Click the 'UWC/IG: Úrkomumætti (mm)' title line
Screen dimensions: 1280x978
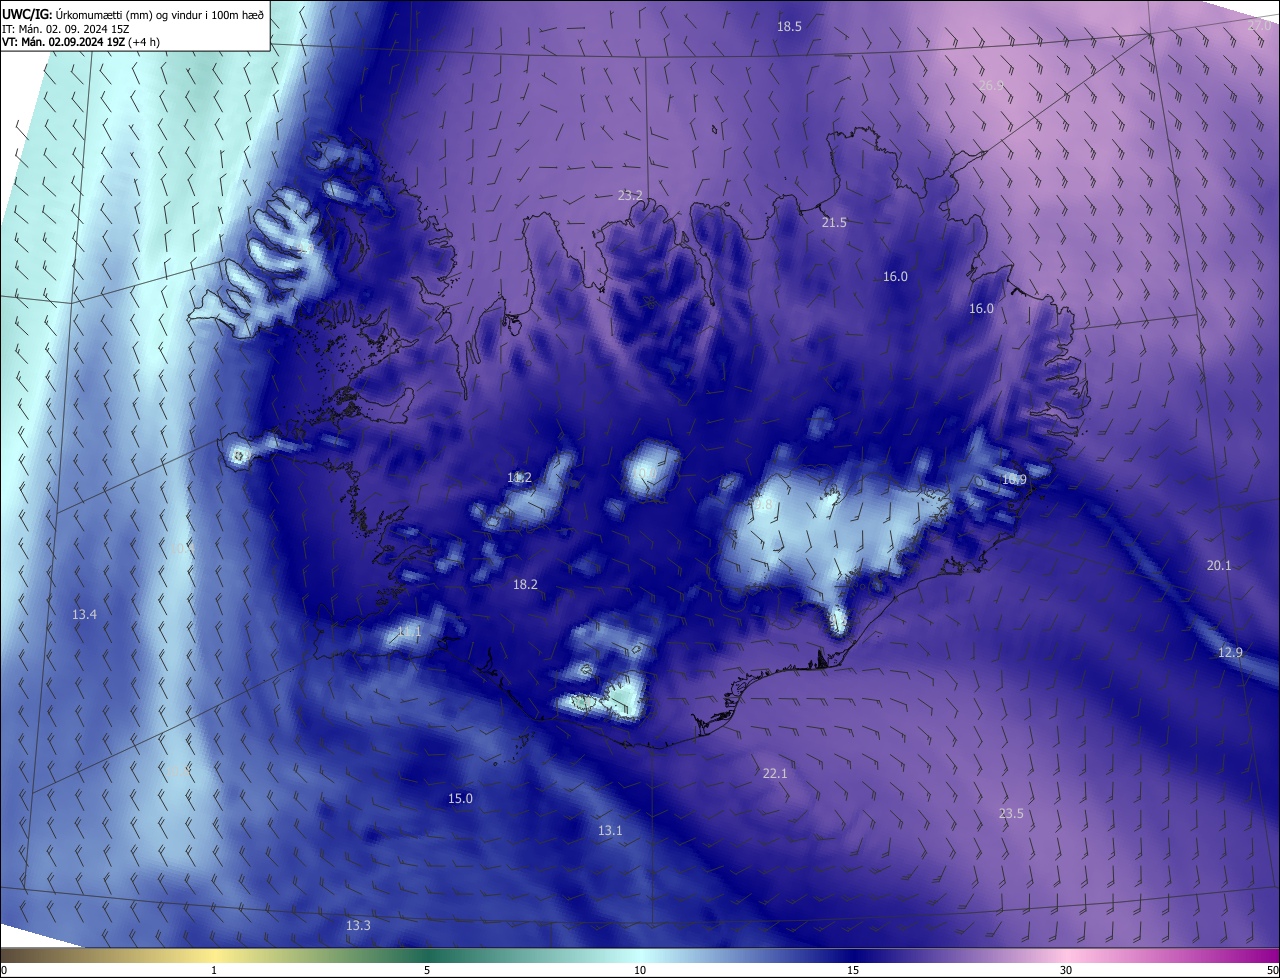[133, 14]
